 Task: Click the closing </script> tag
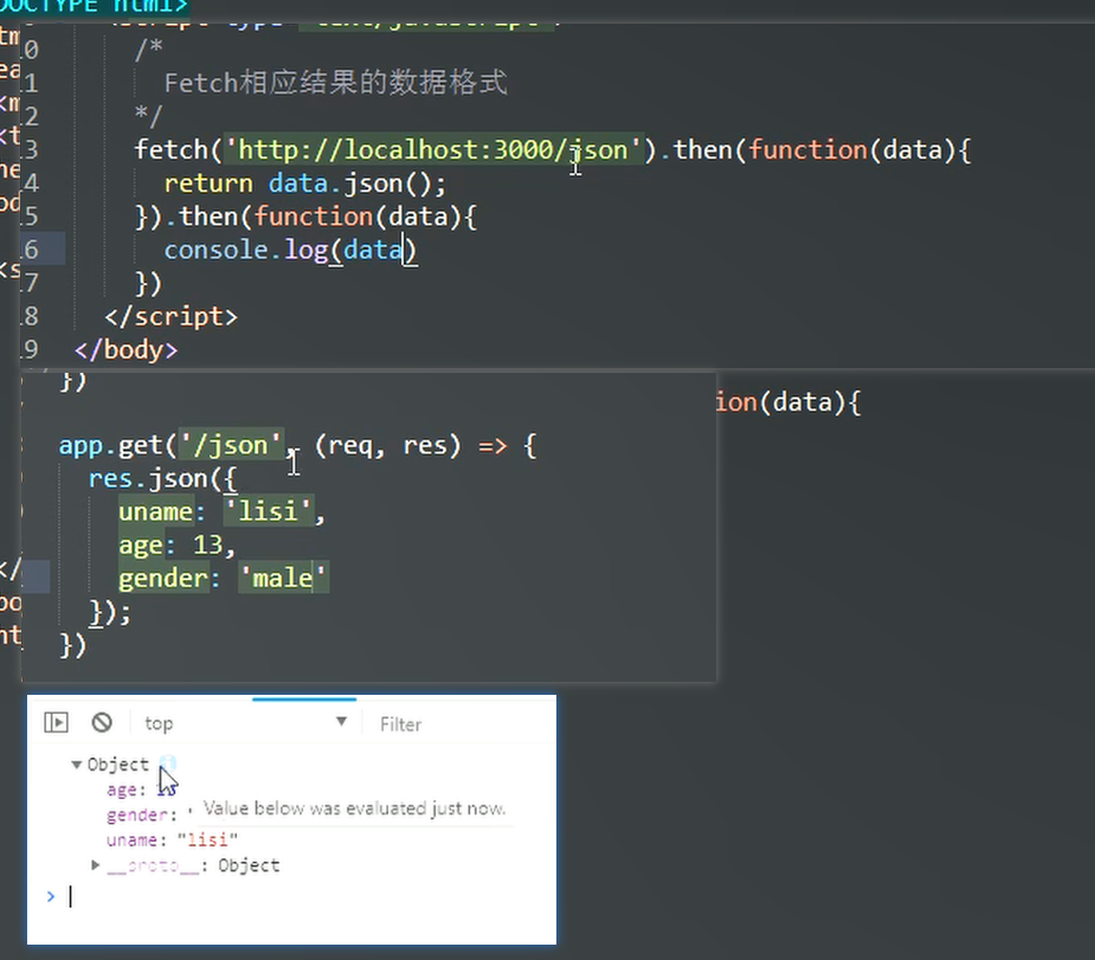tap(171, 316)
